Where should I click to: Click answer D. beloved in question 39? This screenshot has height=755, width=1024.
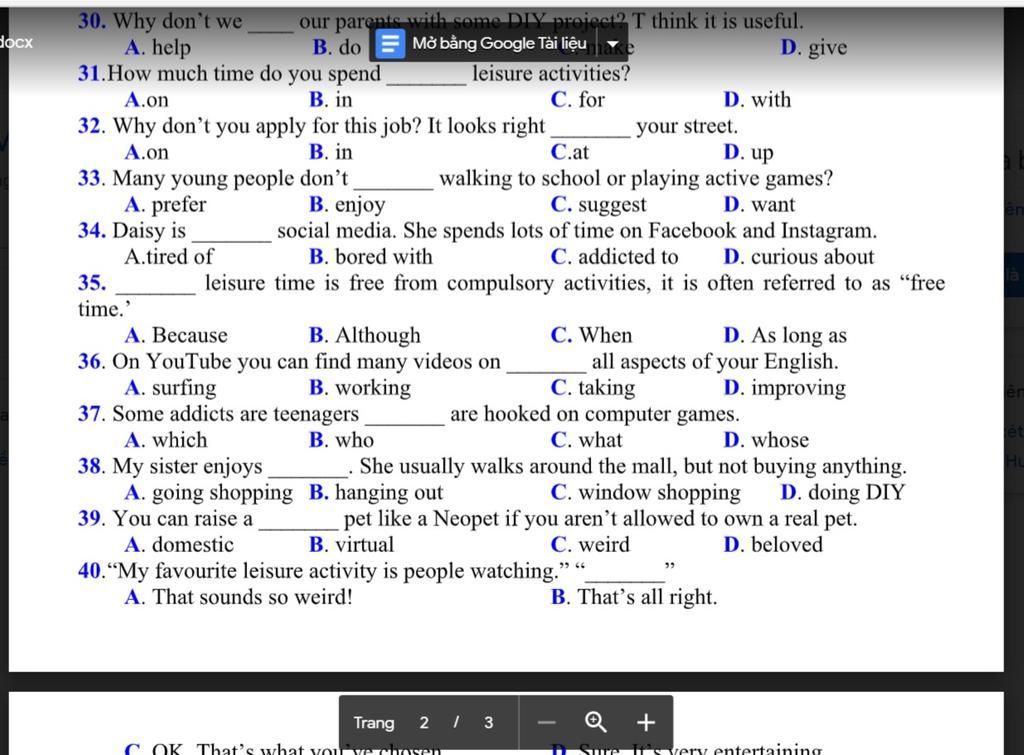(773, 544)
